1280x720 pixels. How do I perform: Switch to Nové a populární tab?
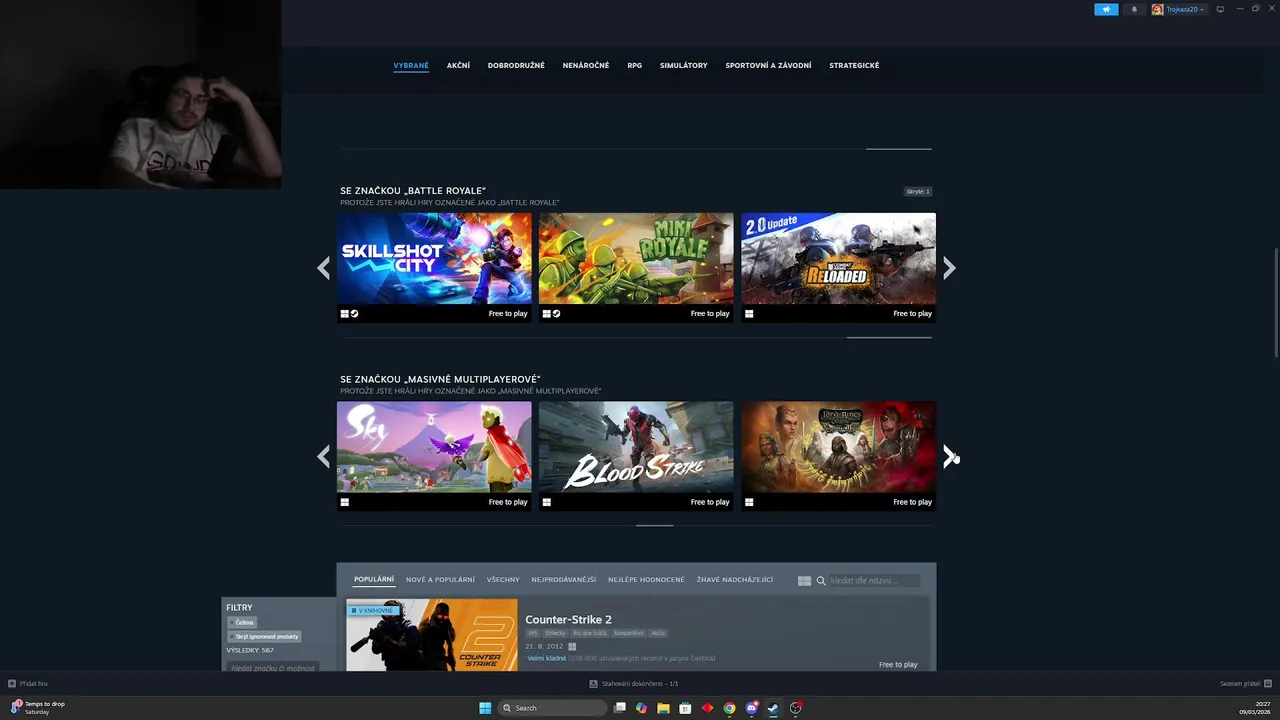click(440, 580)
